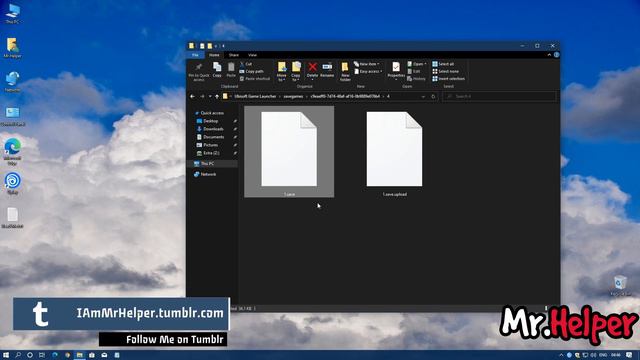Screen dimensions: 640x360
Task: Delete the selected file with the red X
Action: pyautogui.click(x=312, y=70)
